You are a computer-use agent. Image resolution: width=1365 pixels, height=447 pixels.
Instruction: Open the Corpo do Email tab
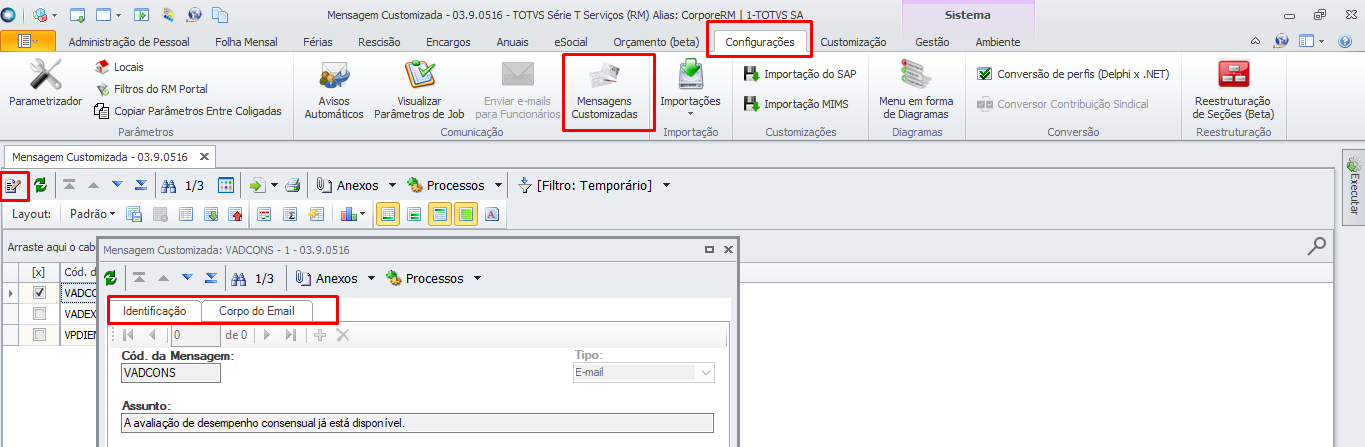257,311
